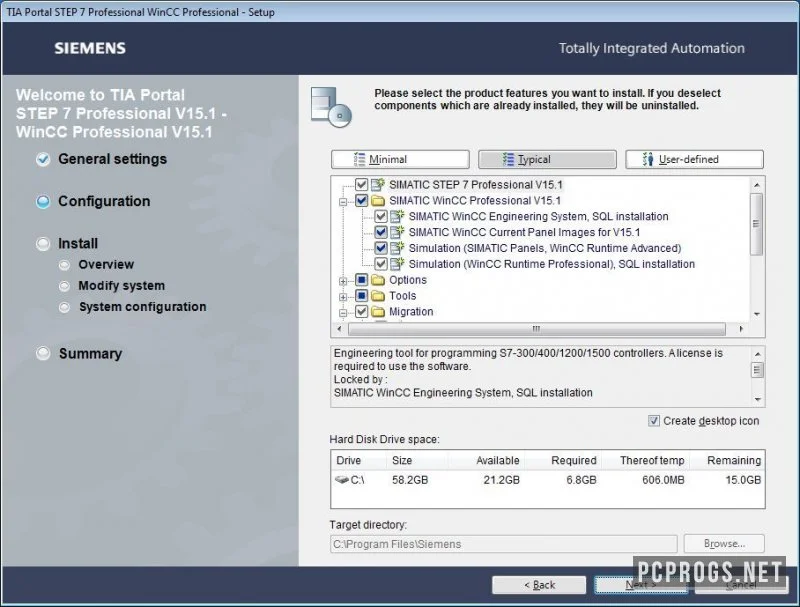Click the Simulation WinCC Runtime Professional icon
Screen dimensions: 800x607
tap(397, 264)
